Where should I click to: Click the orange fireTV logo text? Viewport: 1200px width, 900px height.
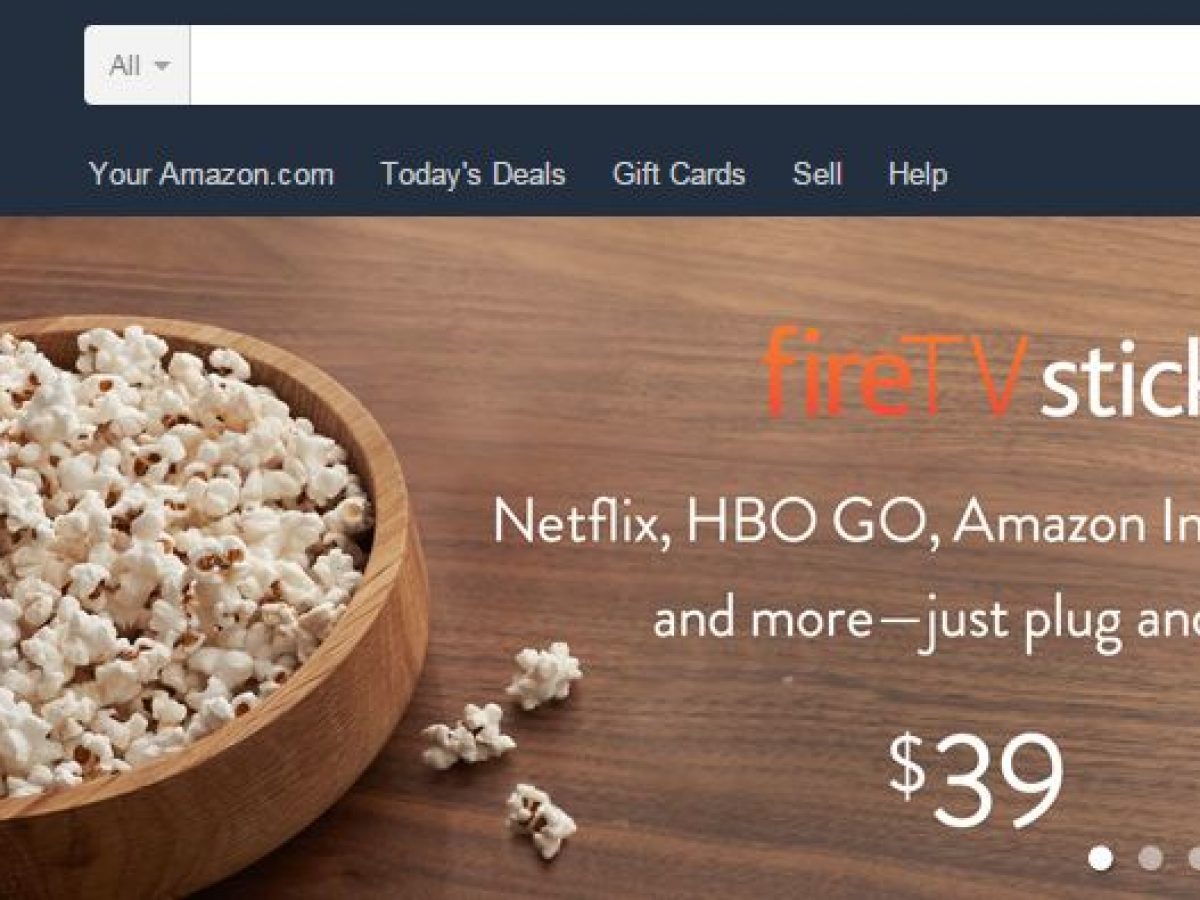tap(895, 374)
